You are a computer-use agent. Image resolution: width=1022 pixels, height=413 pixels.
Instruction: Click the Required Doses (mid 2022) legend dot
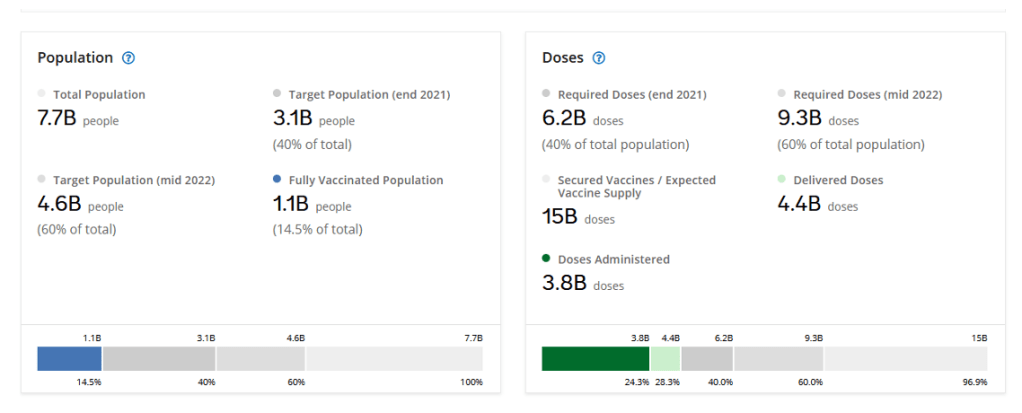point(782,93)
